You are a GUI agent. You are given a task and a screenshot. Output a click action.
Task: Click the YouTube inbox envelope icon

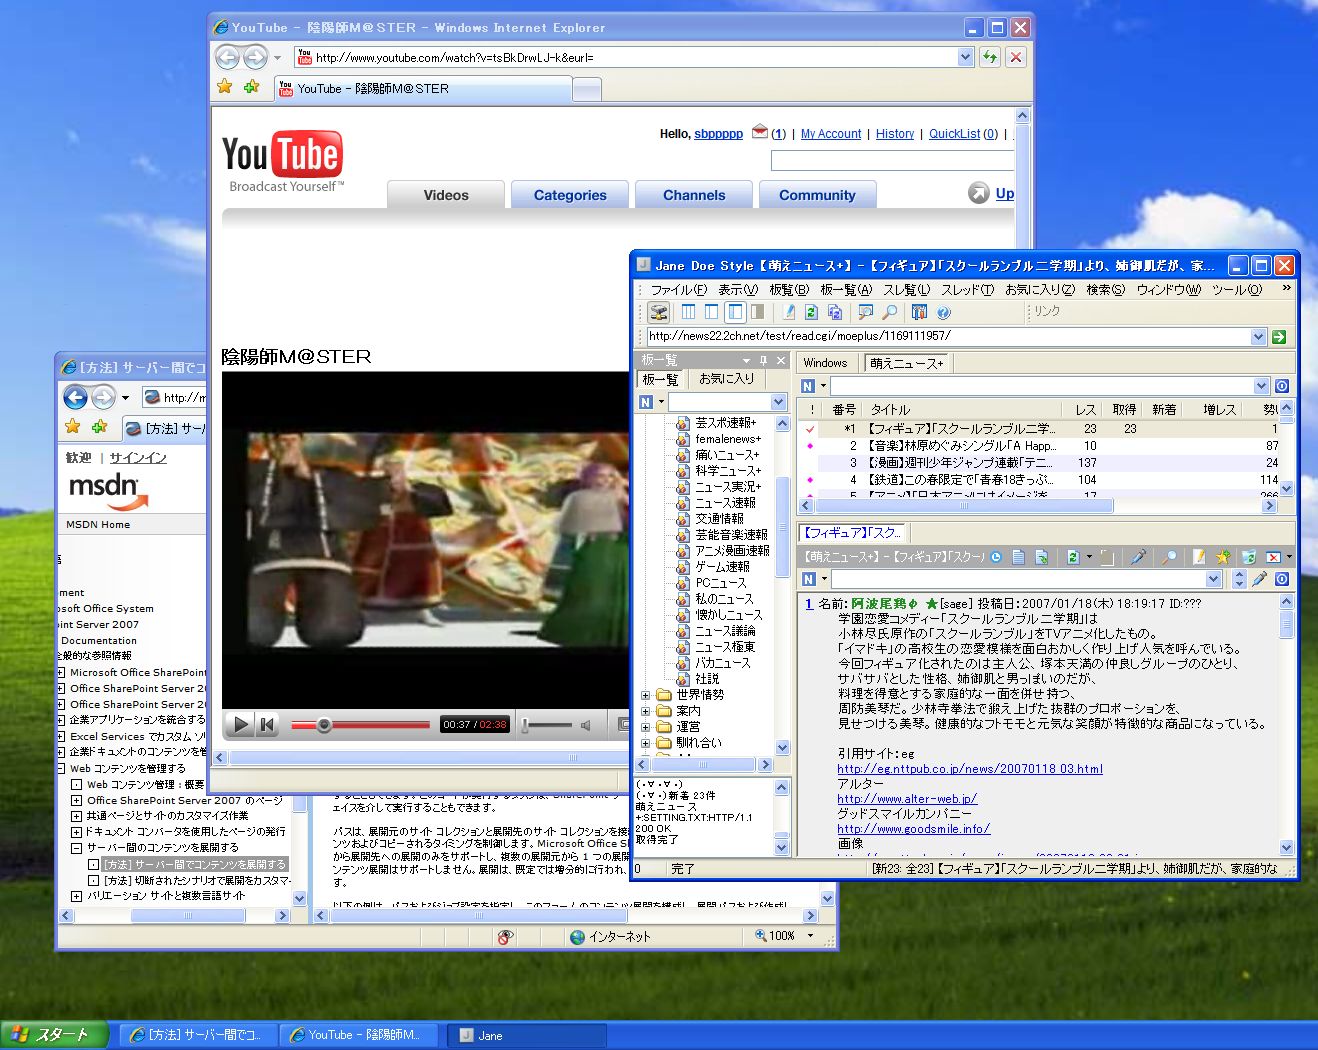coord(760,132)
